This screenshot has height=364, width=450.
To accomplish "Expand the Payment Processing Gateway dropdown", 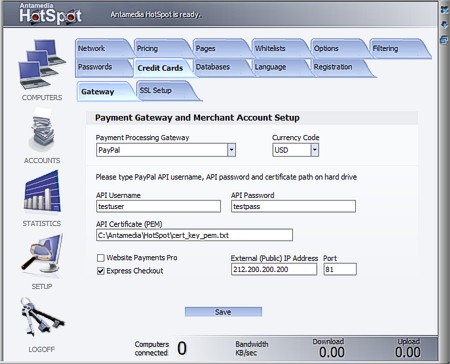I will [232, 150].
